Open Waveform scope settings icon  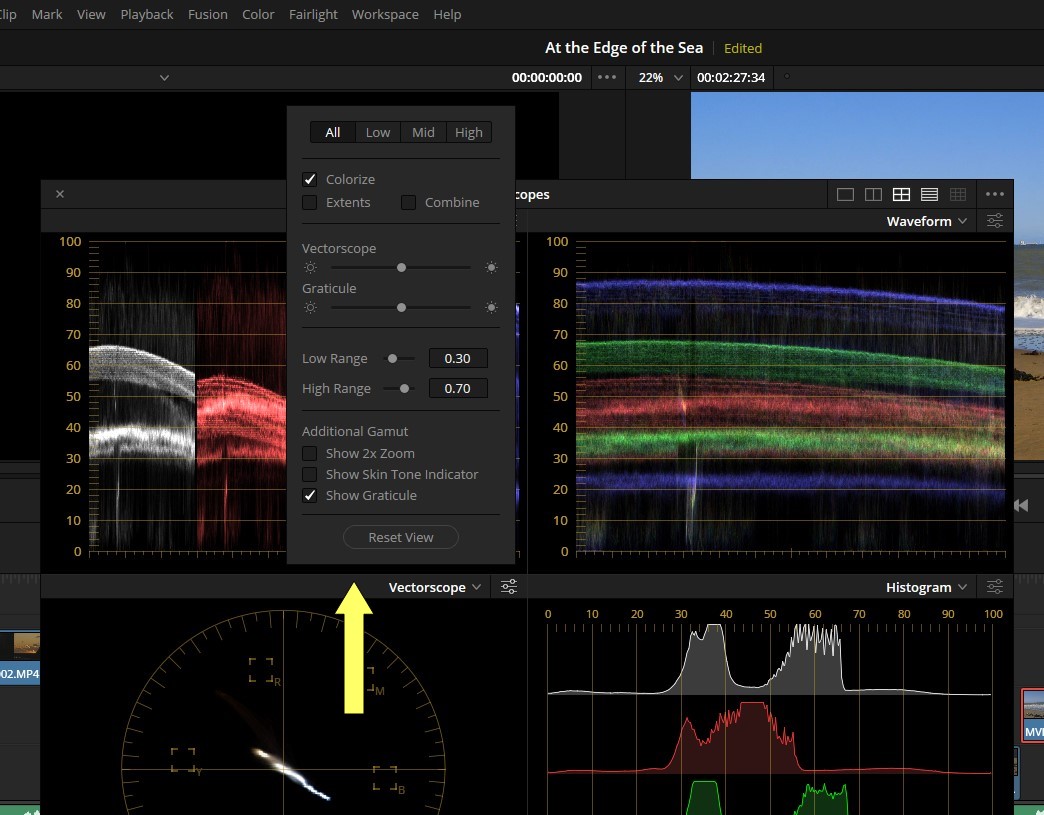click(x=995, y=221)
